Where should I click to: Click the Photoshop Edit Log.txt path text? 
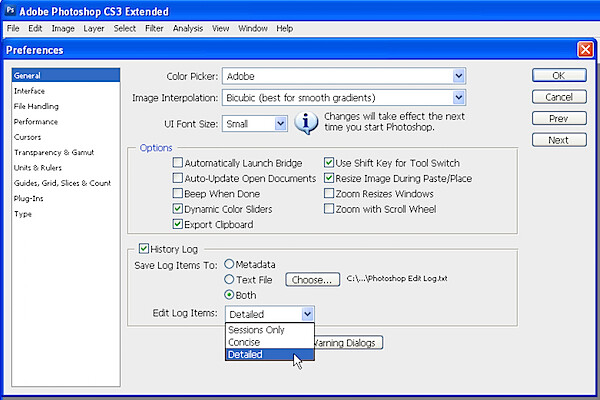pos(397,279)
